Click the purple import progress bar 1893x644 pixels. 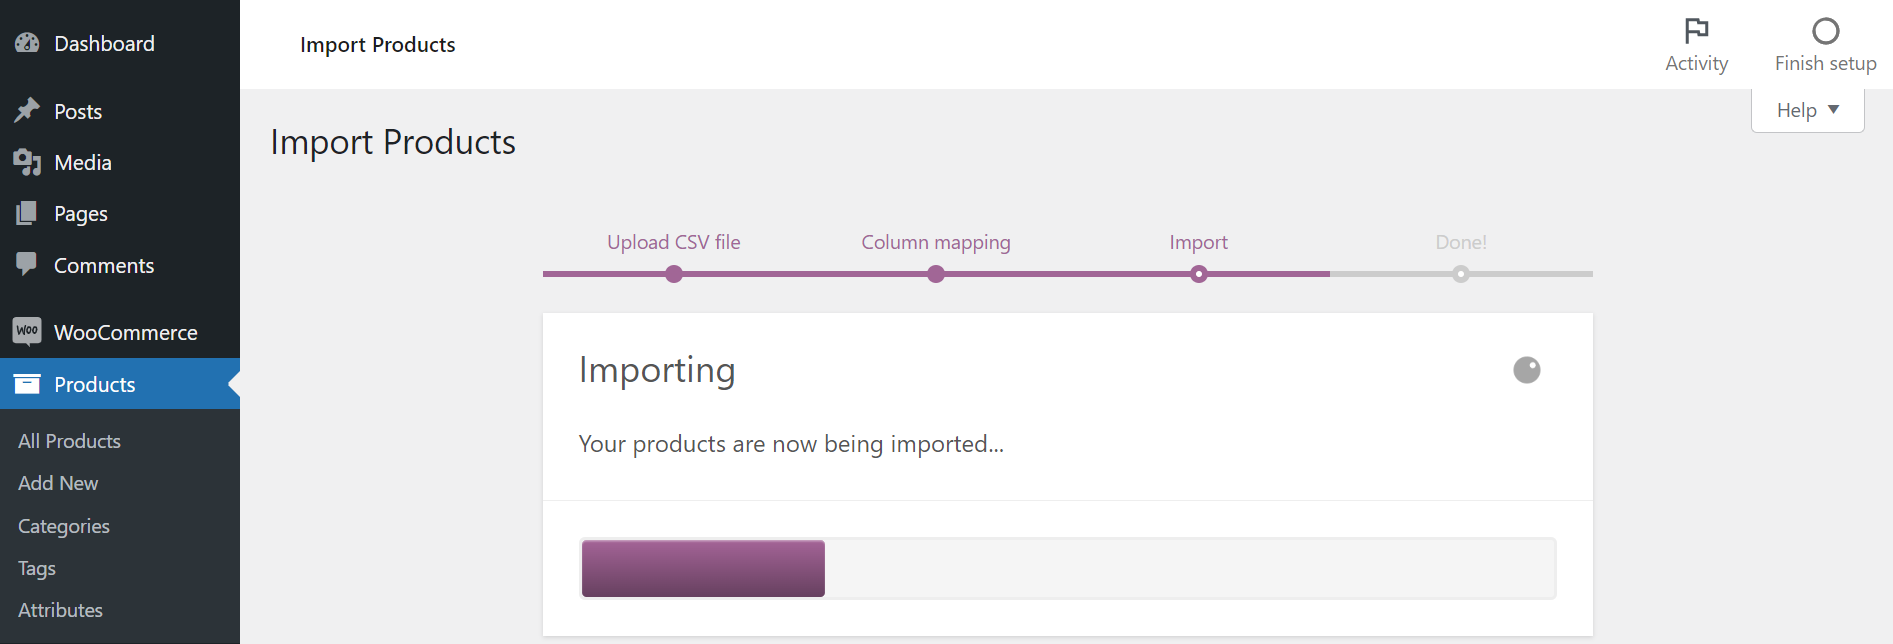coord(703,568)
